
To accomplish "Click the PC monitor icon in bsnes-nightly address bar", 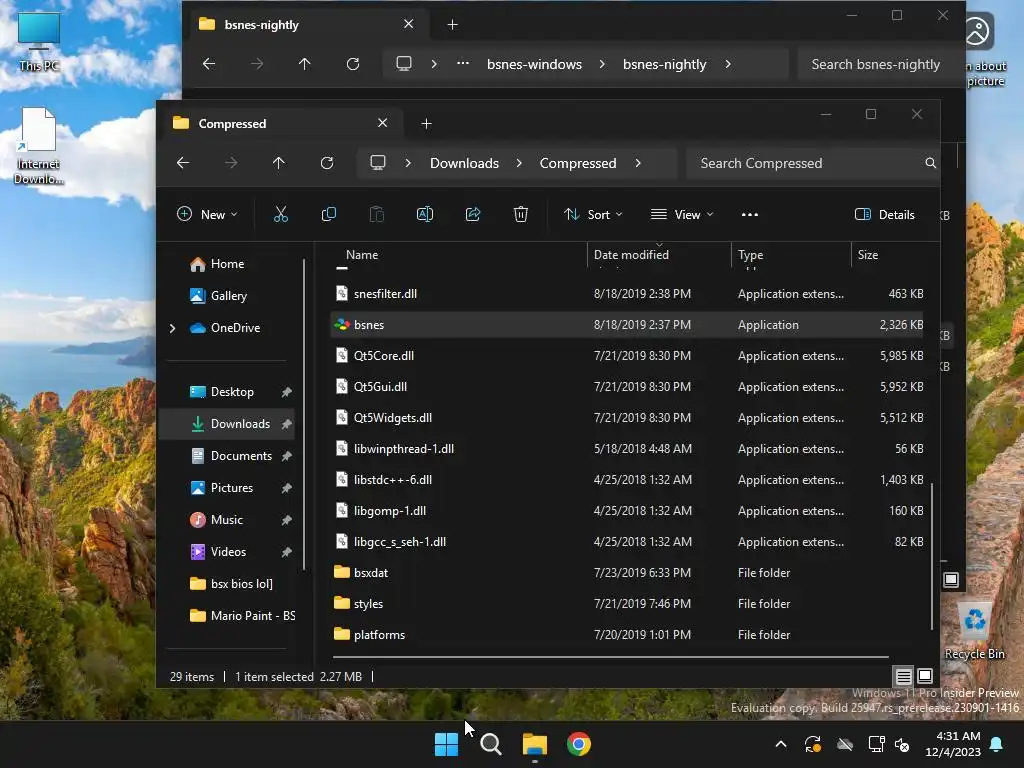I will 404,63.
